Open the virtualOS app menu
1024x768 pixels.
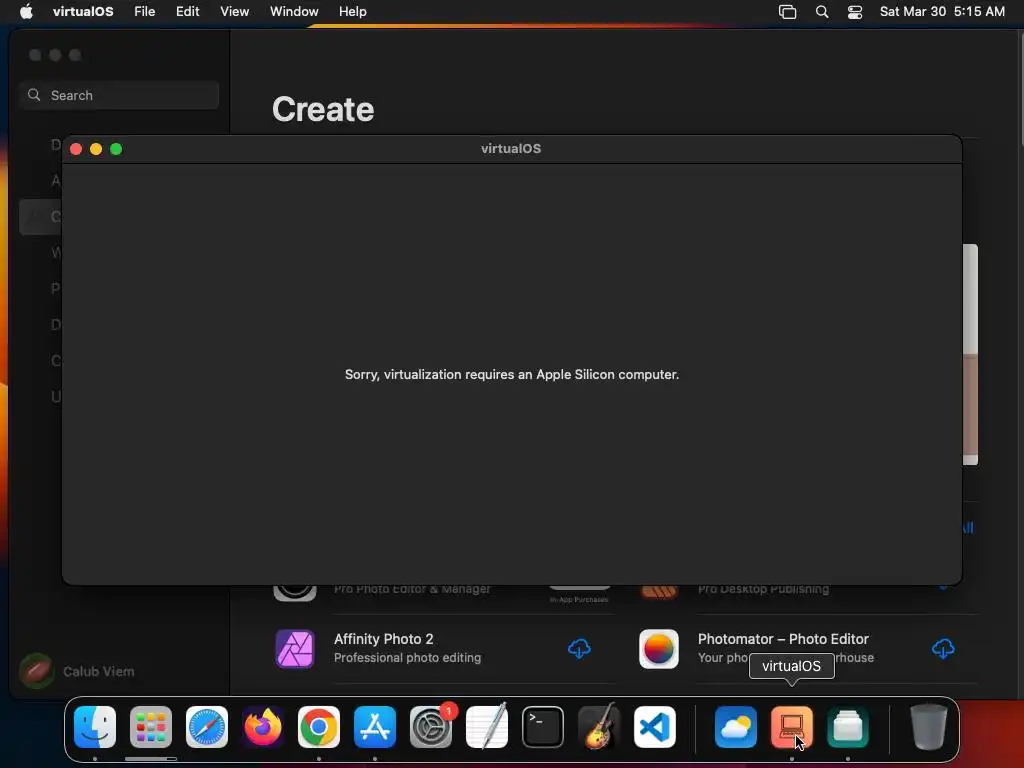[83, 11]
